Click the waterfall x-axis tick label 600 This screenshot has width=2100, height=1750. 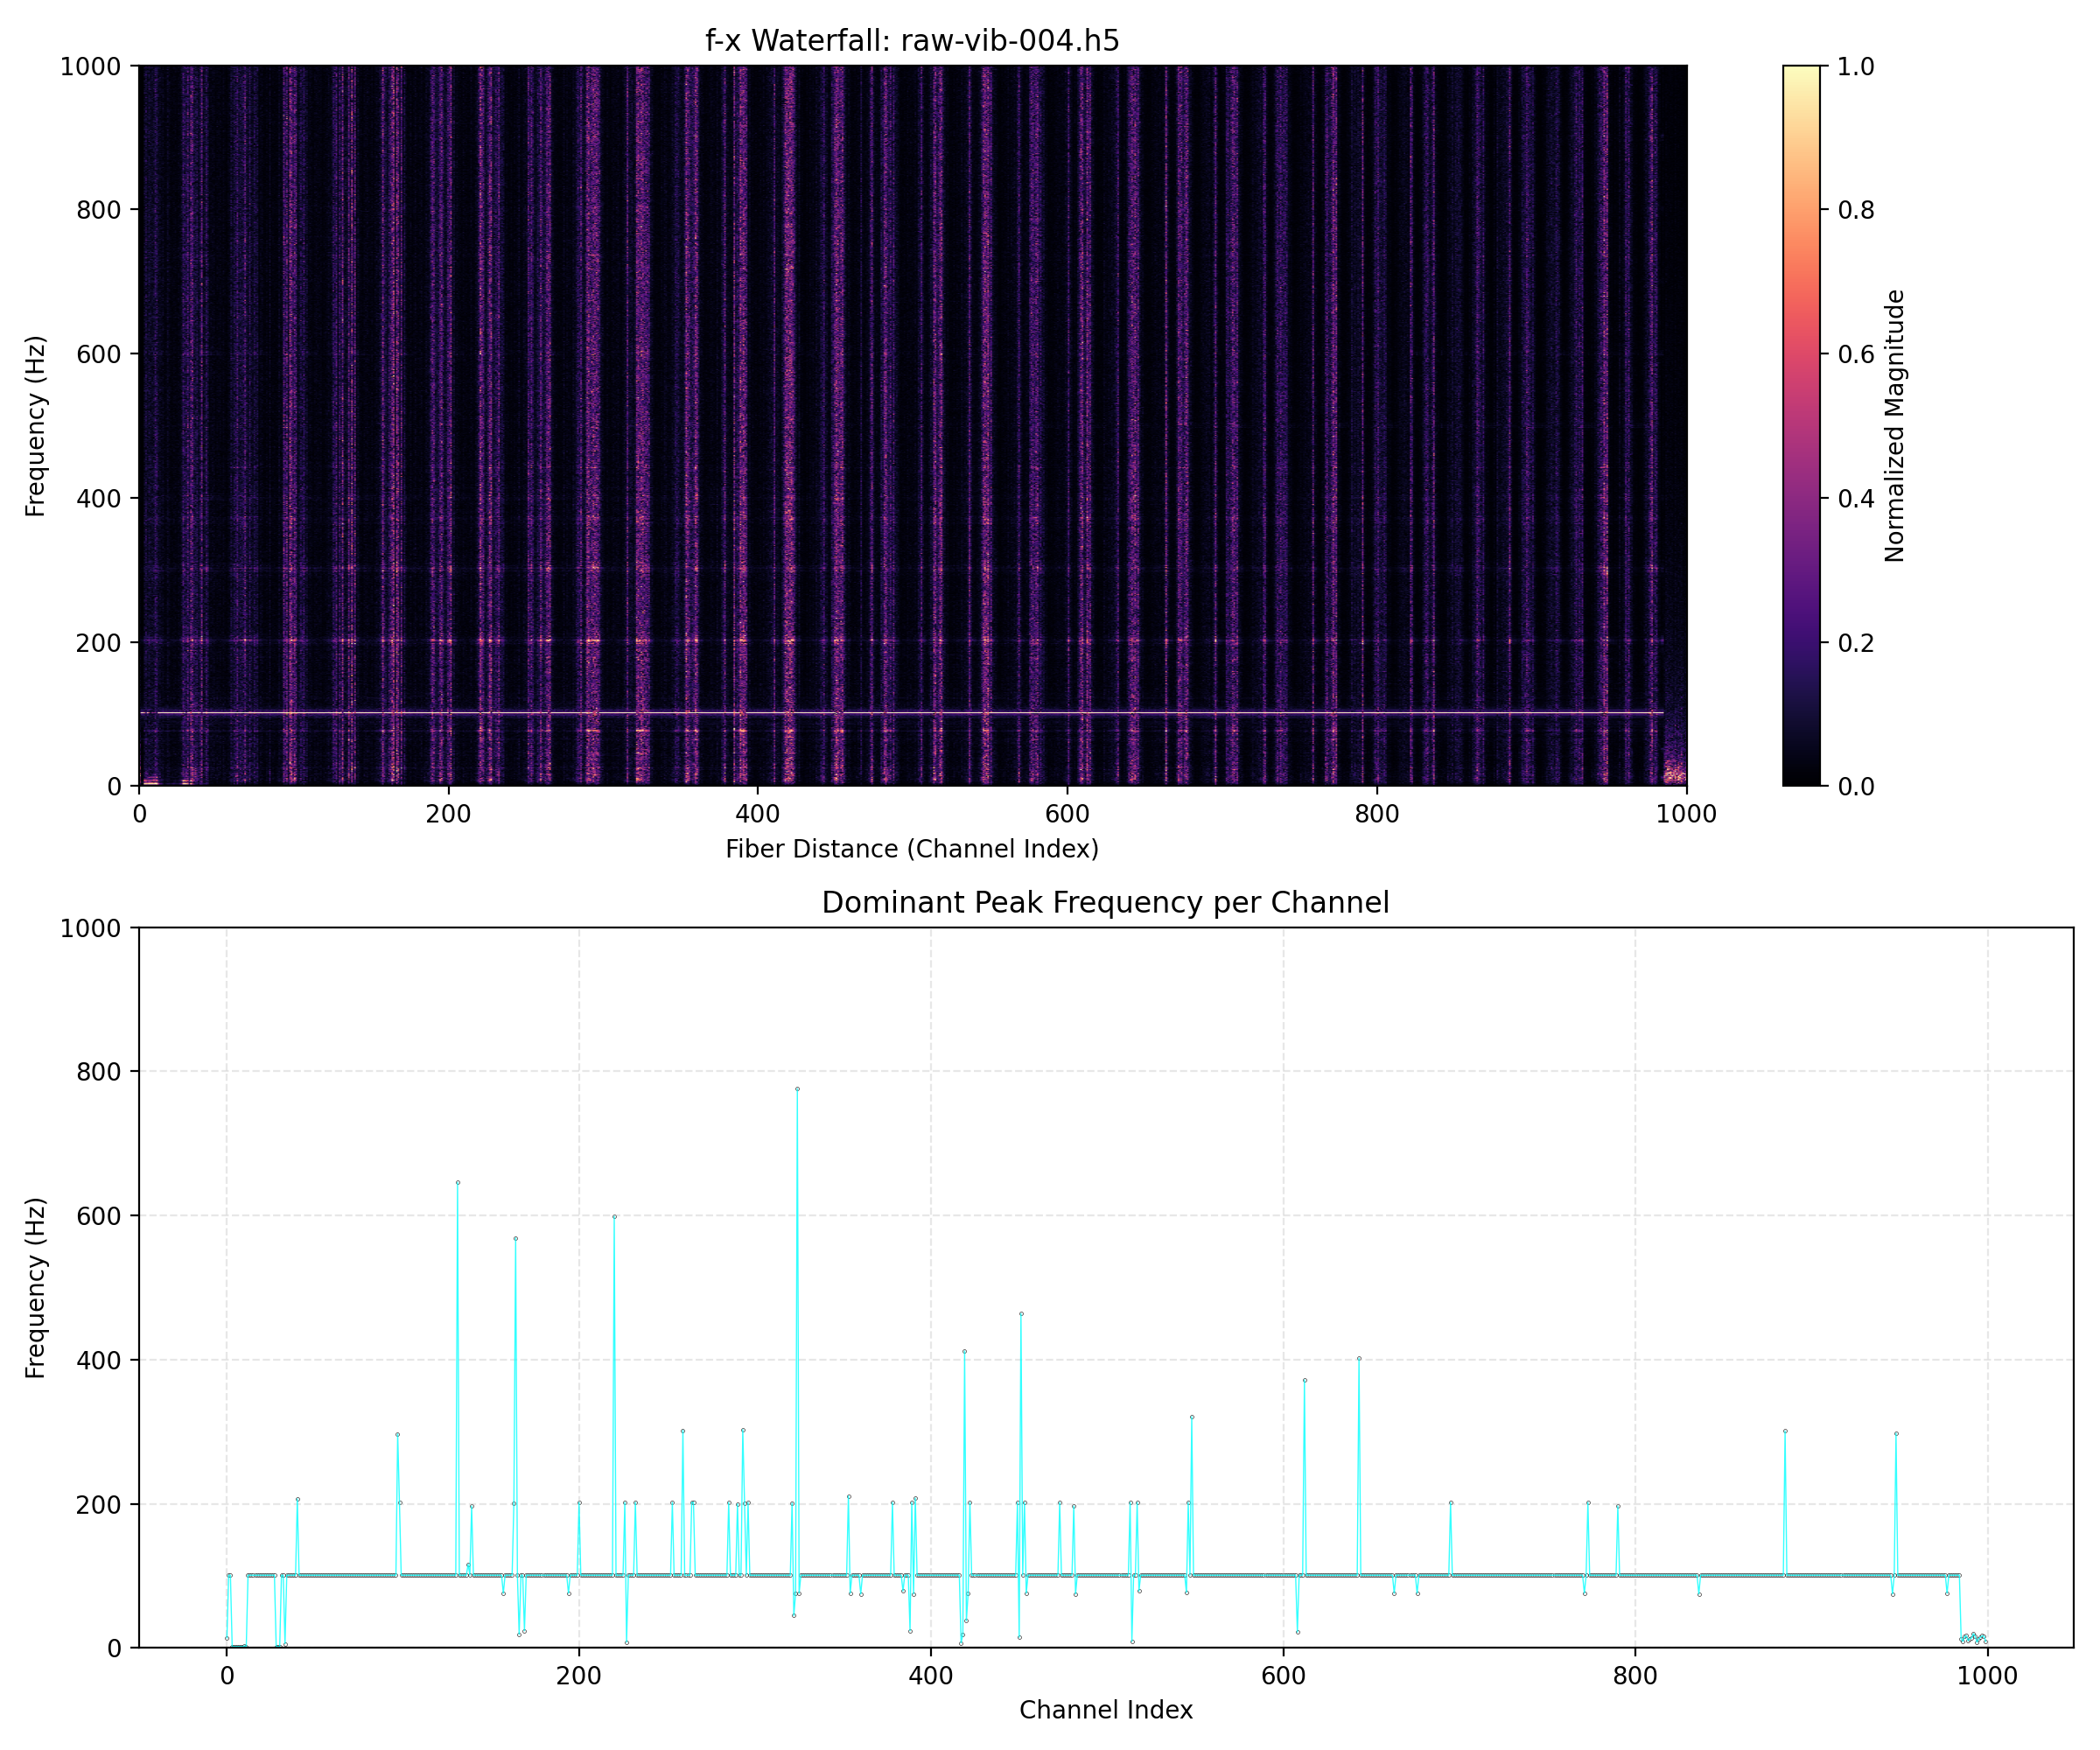[1067, 814]
